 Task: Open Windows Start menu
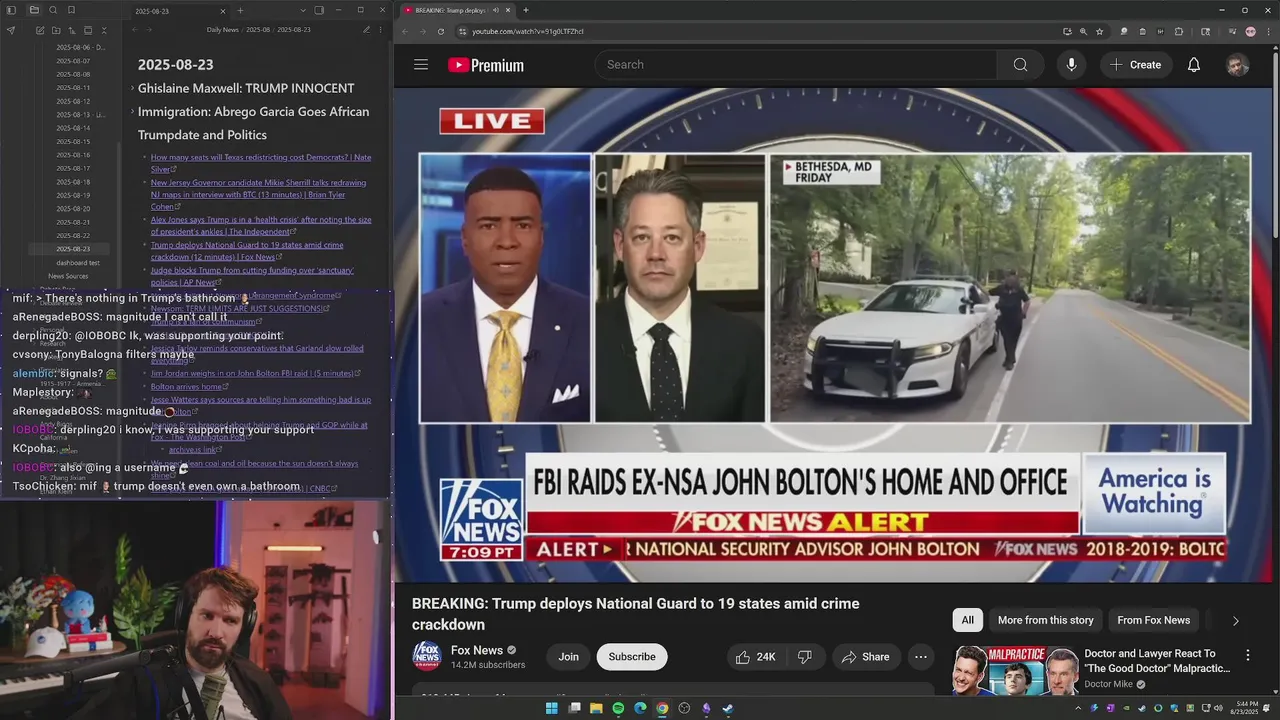click(551, 709)
